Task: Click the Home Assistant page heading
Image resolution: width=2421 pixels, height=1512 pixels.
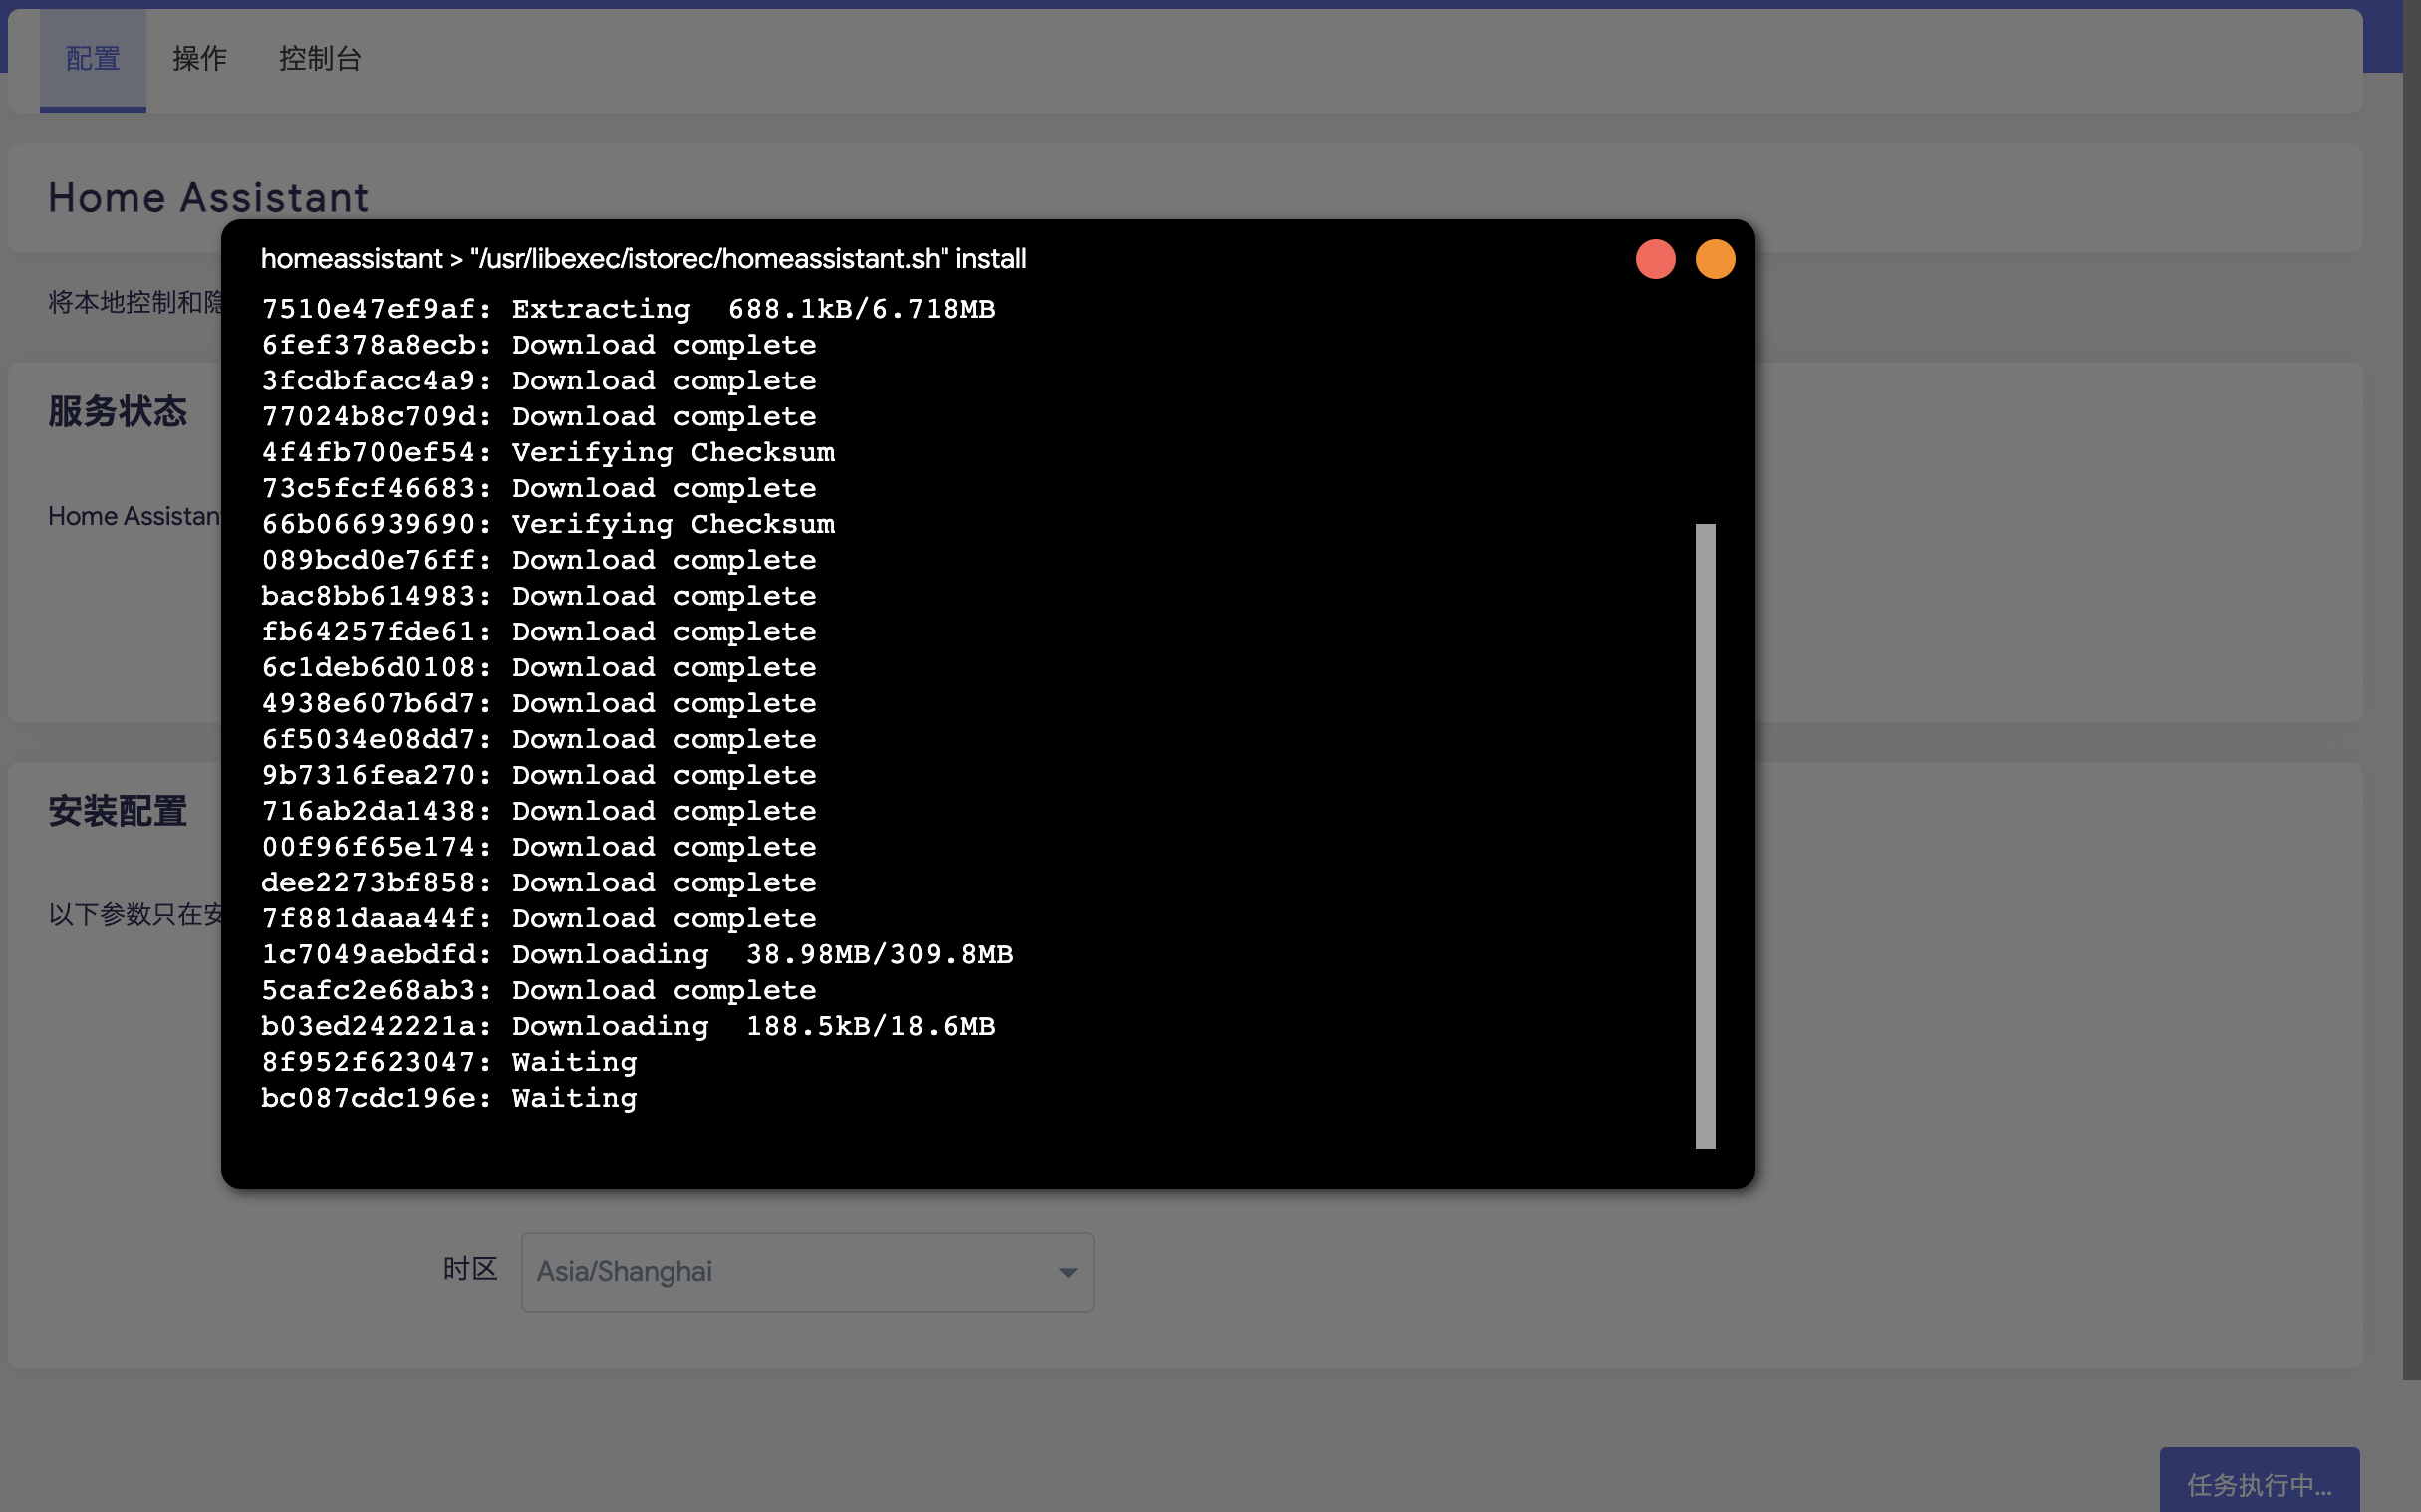Action: click(209, 197)
